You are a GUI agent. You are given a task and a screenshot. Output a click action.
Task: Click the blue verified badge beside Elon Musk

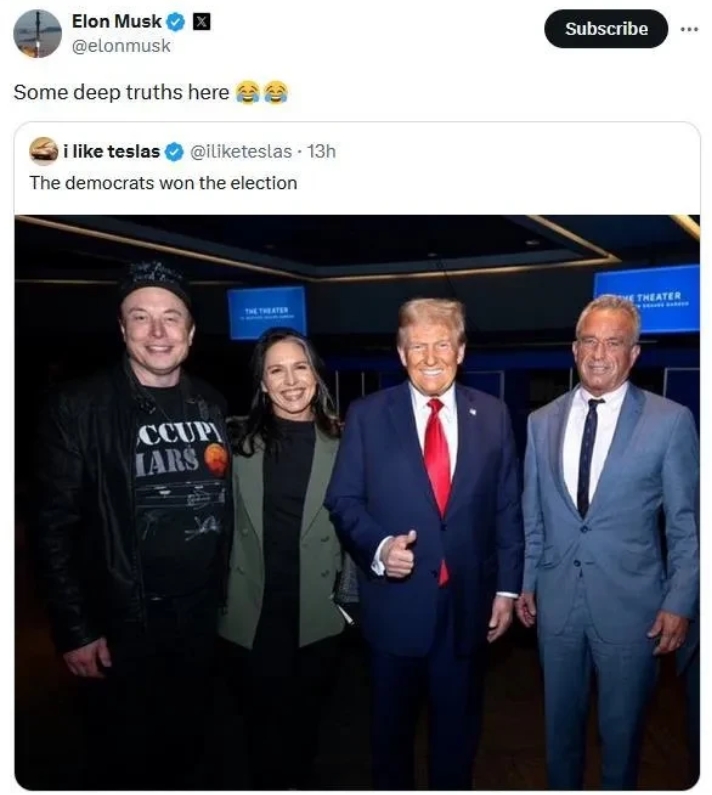pyautogui.click(x=175, y=22)
